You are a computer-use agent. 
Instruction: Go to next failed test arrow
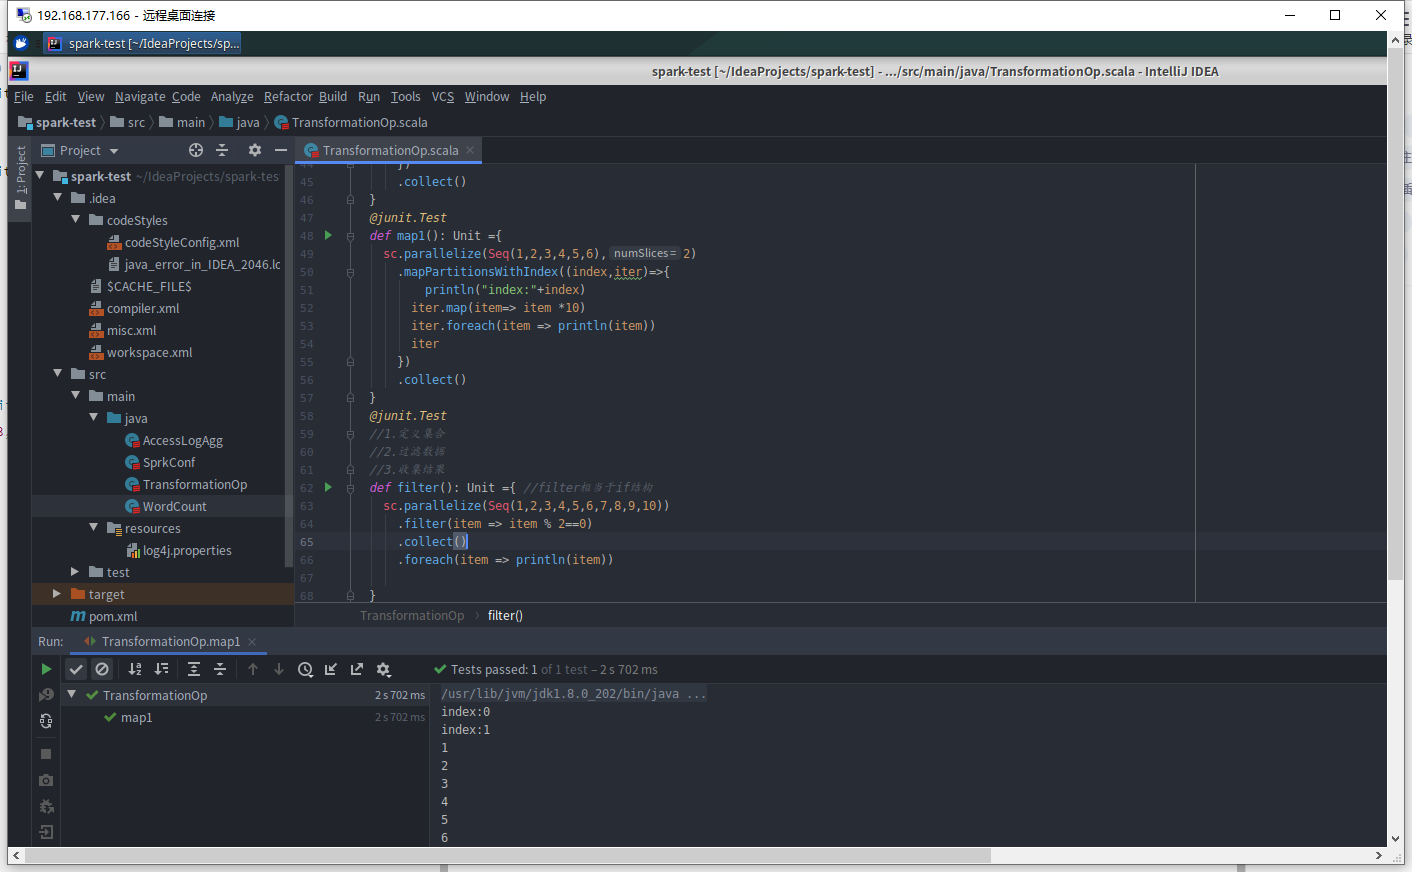pos(279,669)
